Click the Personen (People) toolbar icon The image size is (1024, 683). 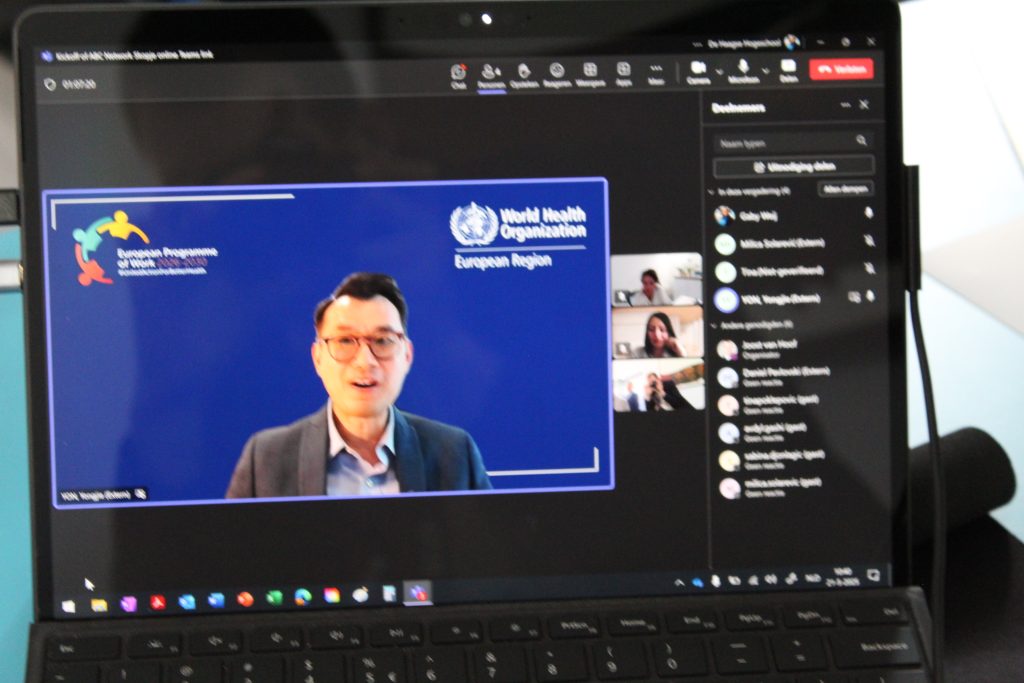[491, 73]
